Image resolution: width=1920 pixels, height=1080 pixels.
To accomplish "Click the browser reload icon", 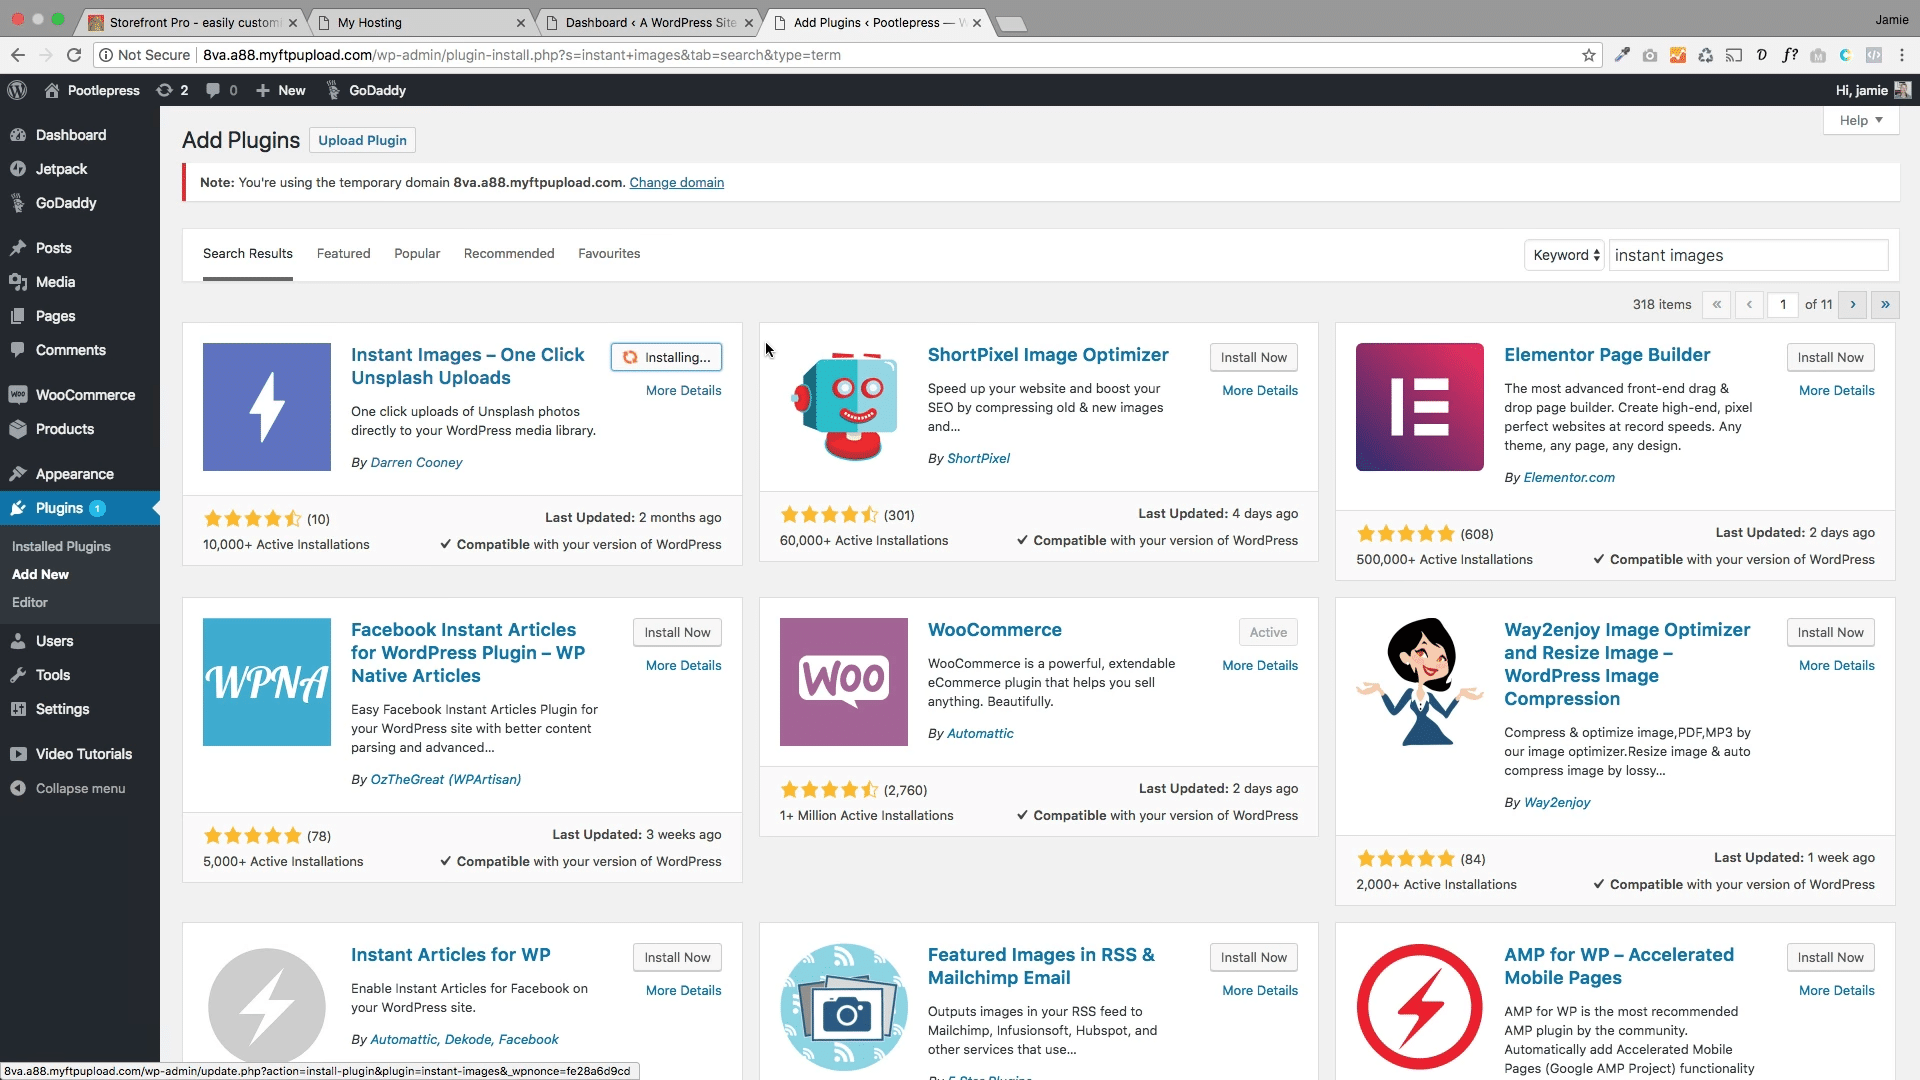I will click(x=73, y=55).
